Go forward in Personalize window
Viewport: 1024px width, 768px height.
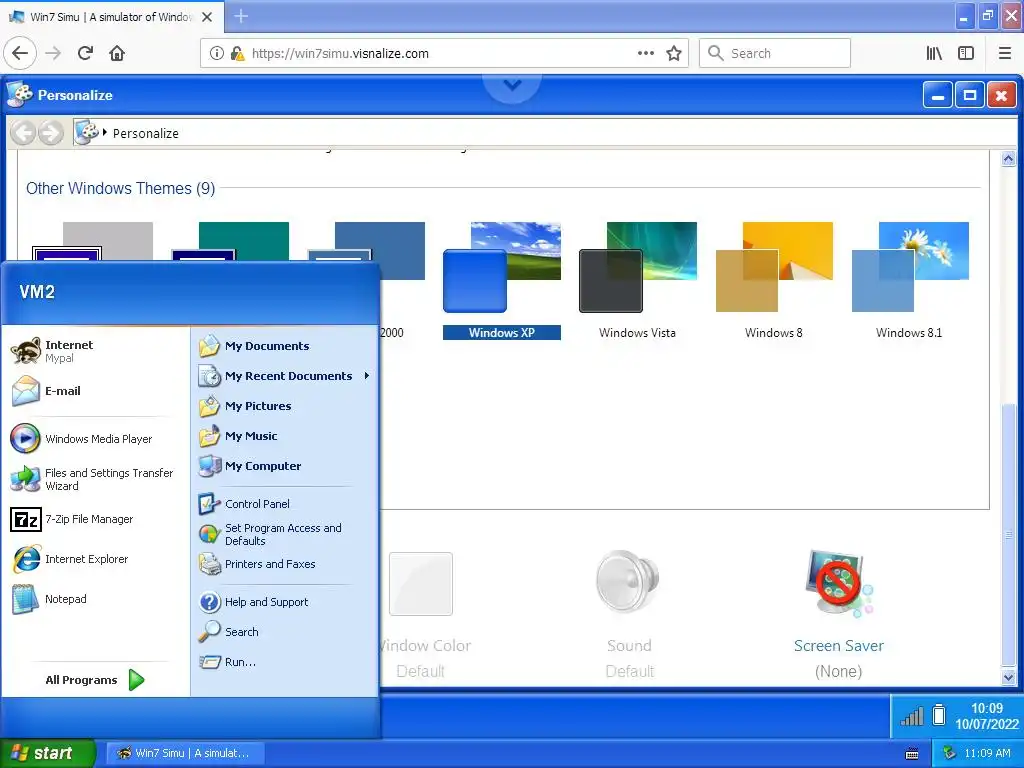(x=51, y=133)
